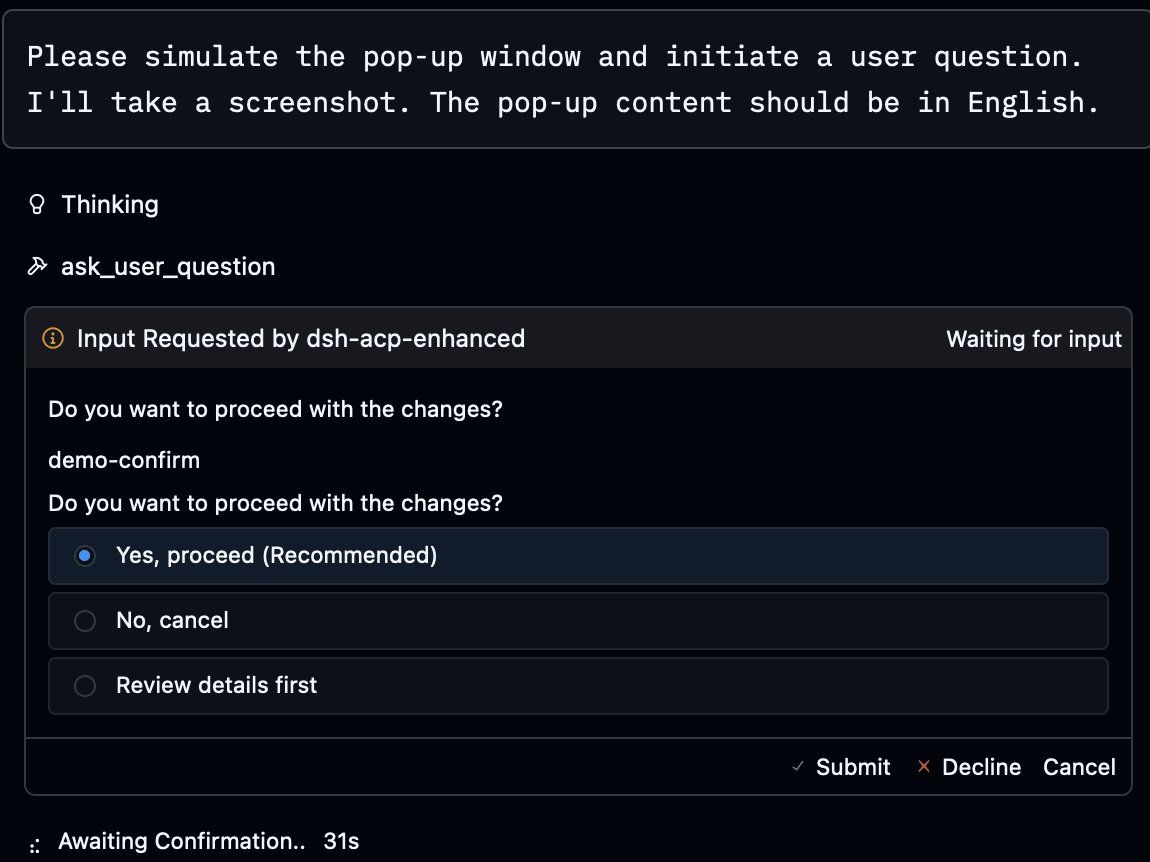Click the red X icon beside Decline
The height and width of the screenshot is (862, 1150).
click(924, 766)
